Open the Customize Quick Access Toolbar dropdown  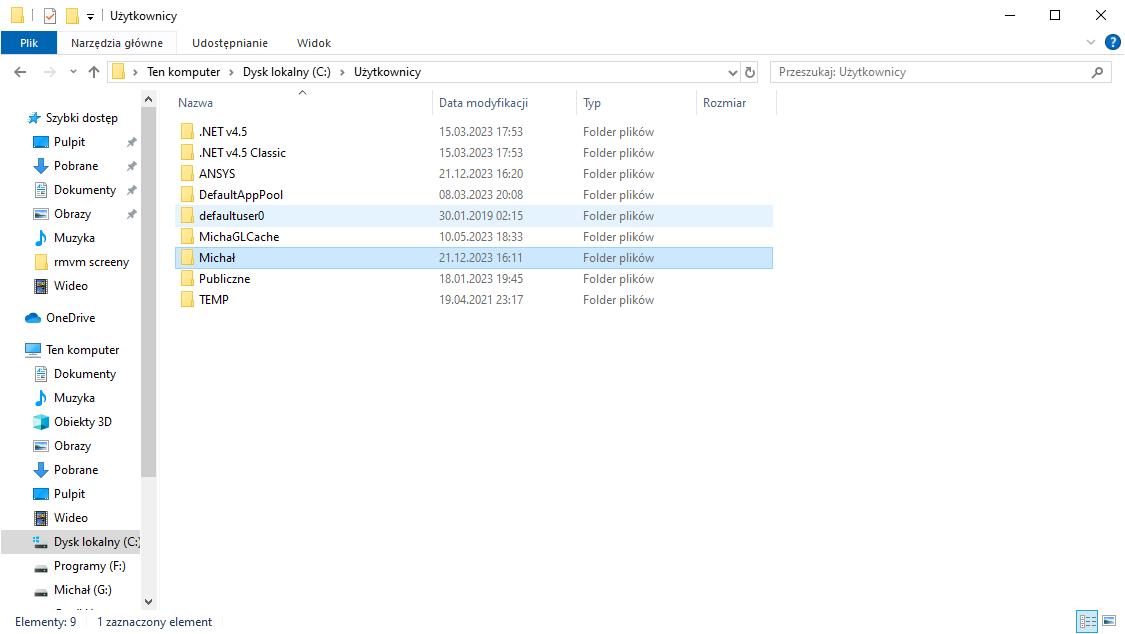tap(90, 17)
